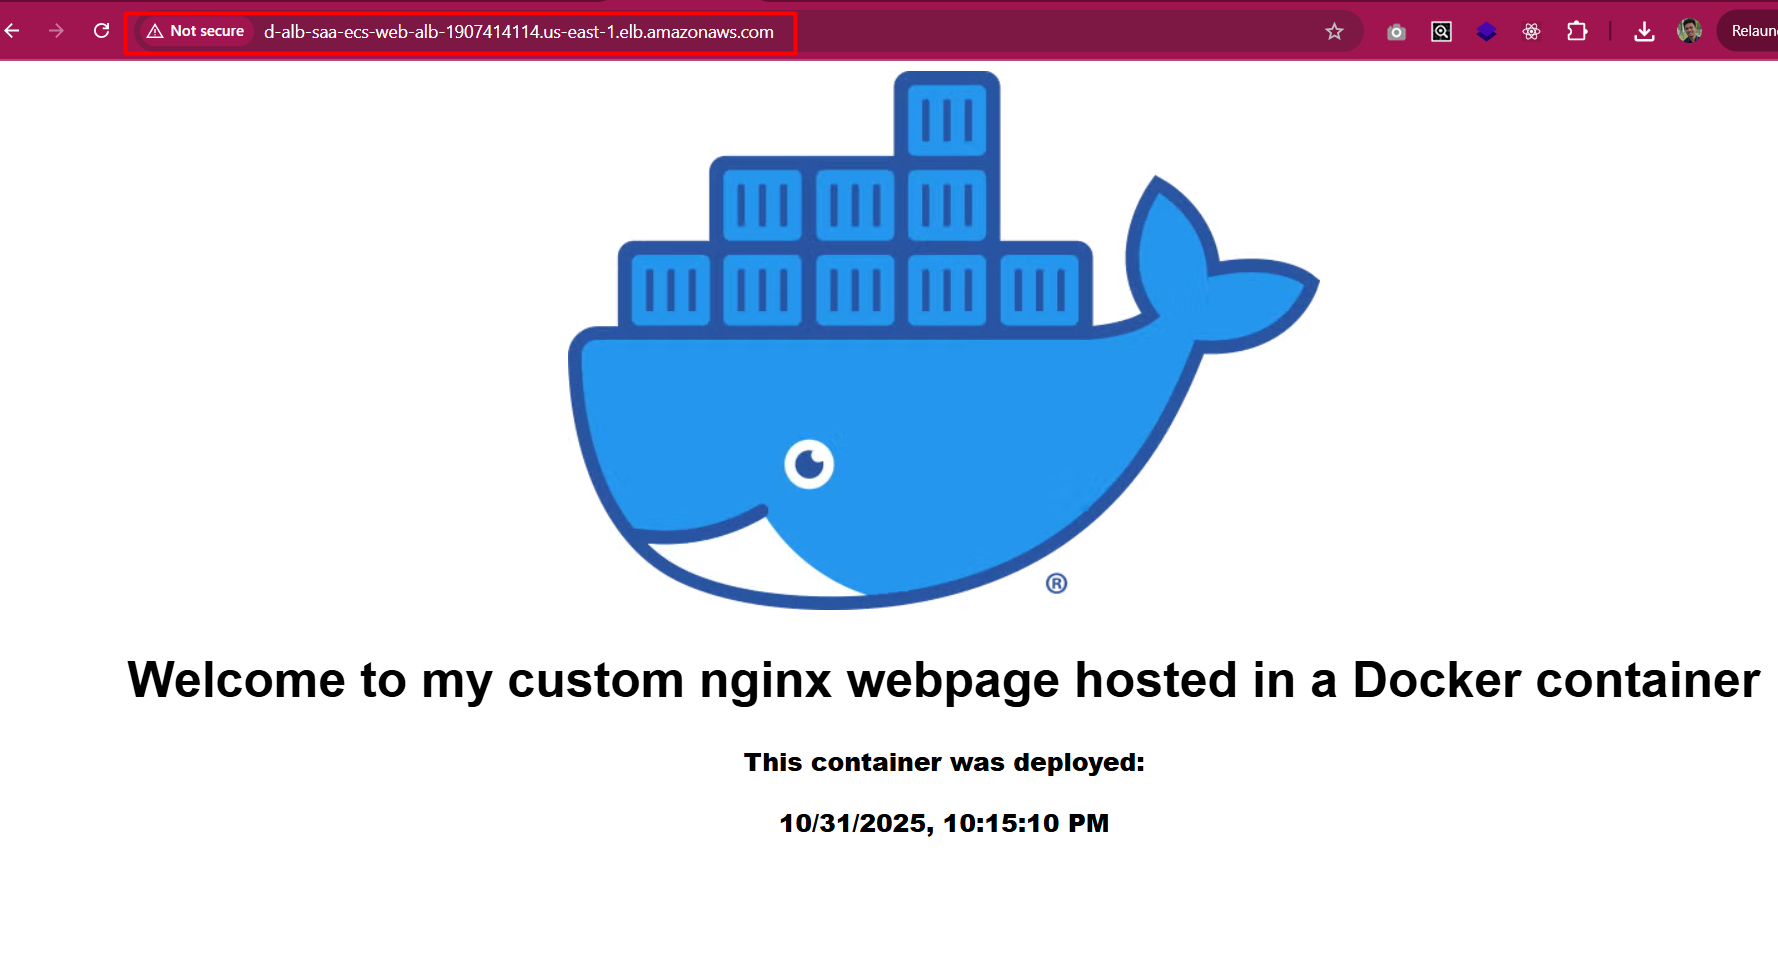Open React Developer Tools extension
Screen dimensions: 1778x967
click(x=1531, y=32)
